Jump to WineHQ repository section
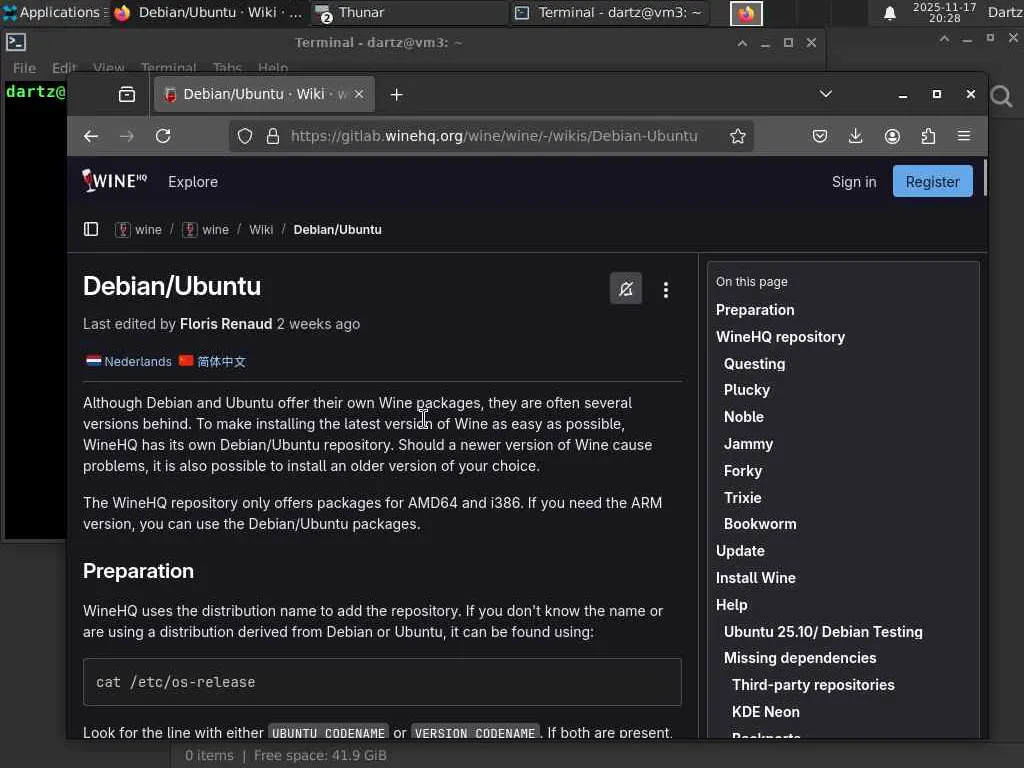Screen dimensions: 1024x768 (780, 337)
